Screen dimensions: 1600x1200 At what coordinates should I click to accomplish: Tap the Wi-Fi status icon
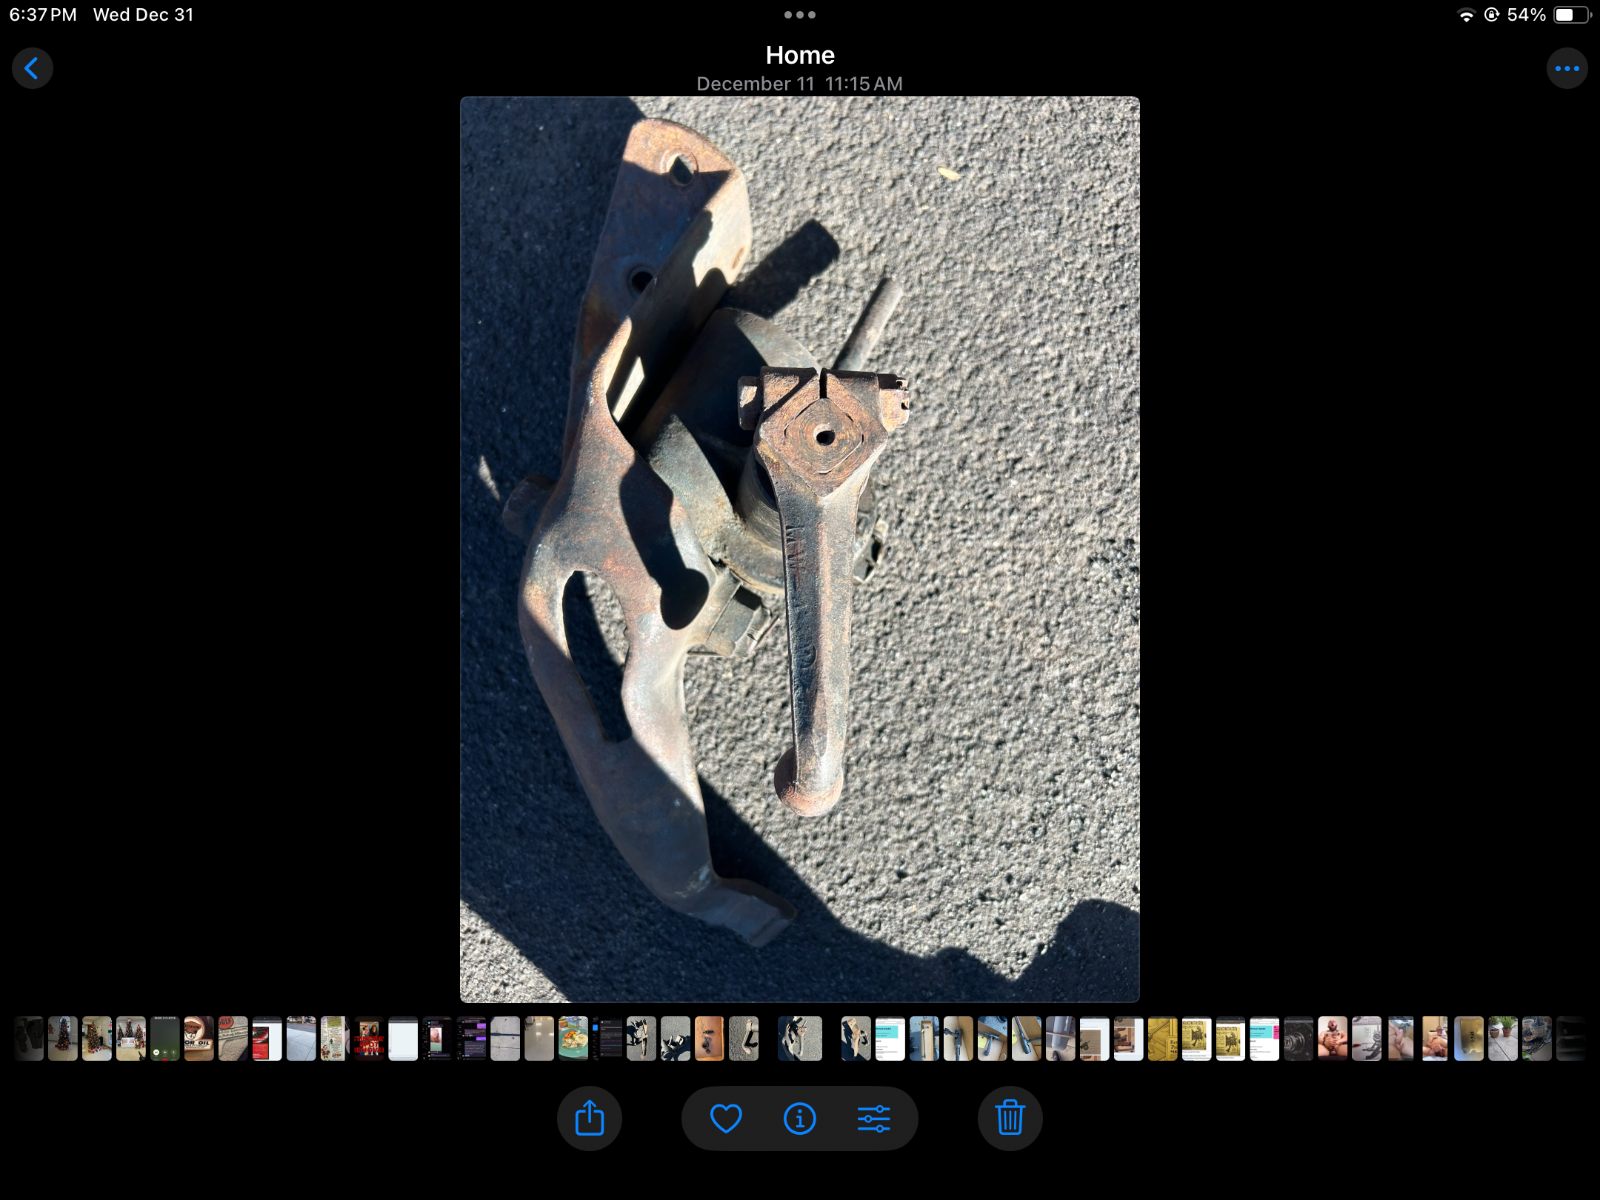[1466, 15]
